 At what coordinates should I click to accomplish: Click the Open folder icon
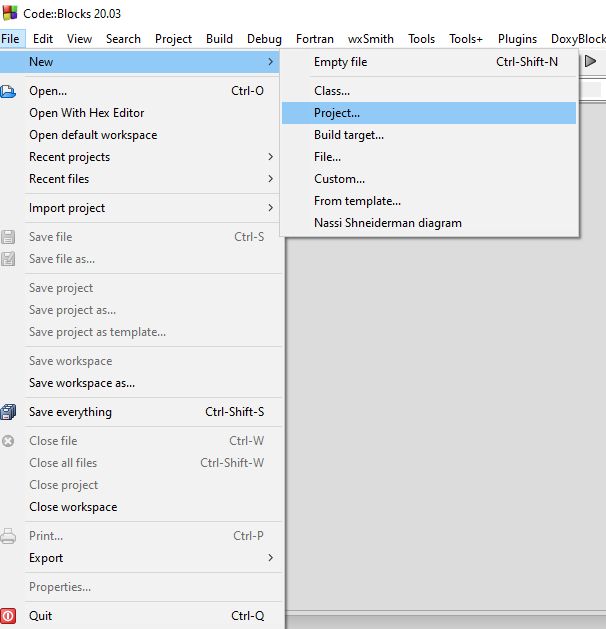8,91
